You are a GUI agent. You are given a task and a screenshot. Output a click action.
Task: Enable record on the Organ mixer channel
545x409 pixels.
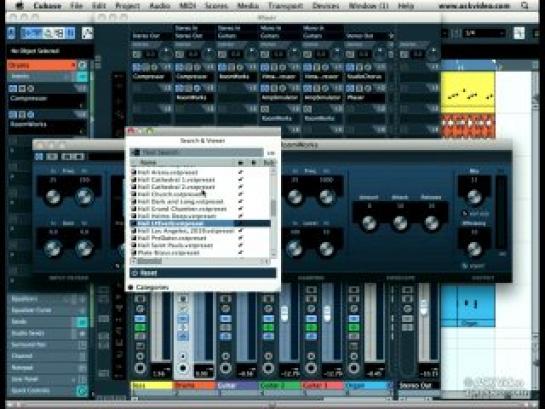coord(353,368)
